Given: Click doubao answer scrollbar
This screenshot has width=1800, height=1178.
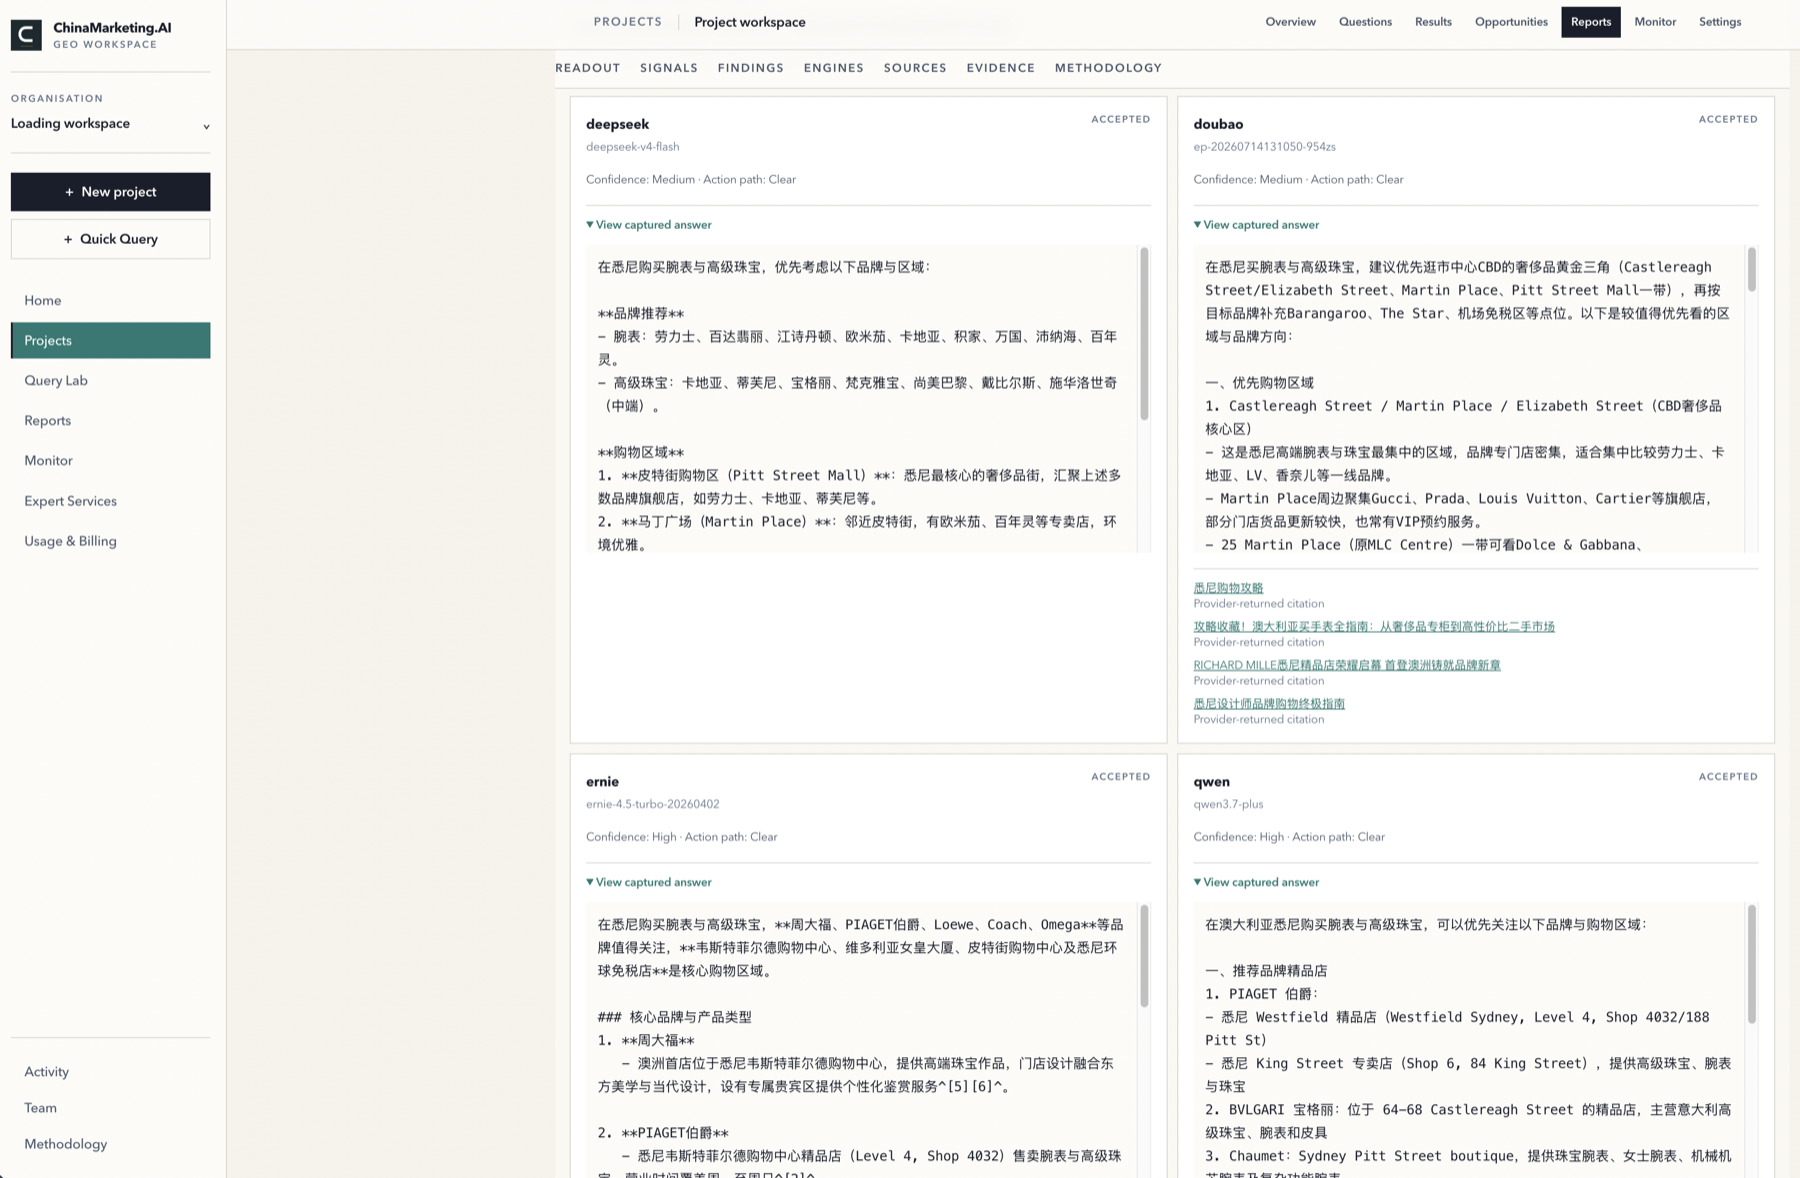Looking at the screenshot, I should [x=1751, y=270].
